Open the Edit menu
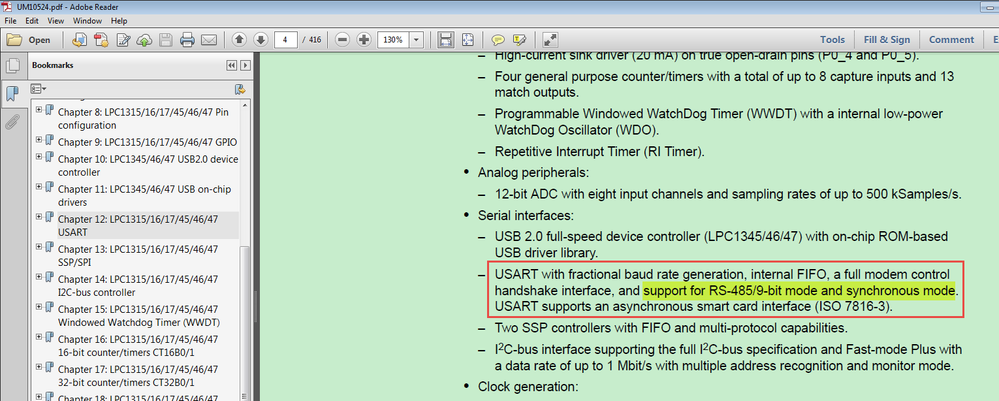The width and height of the screenshot is (999, 401). [32, 20]
